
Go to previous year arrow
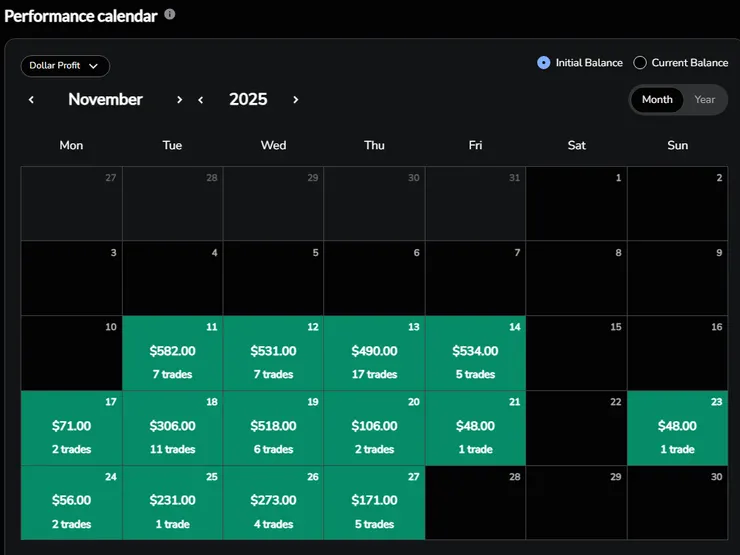(201, 100)
